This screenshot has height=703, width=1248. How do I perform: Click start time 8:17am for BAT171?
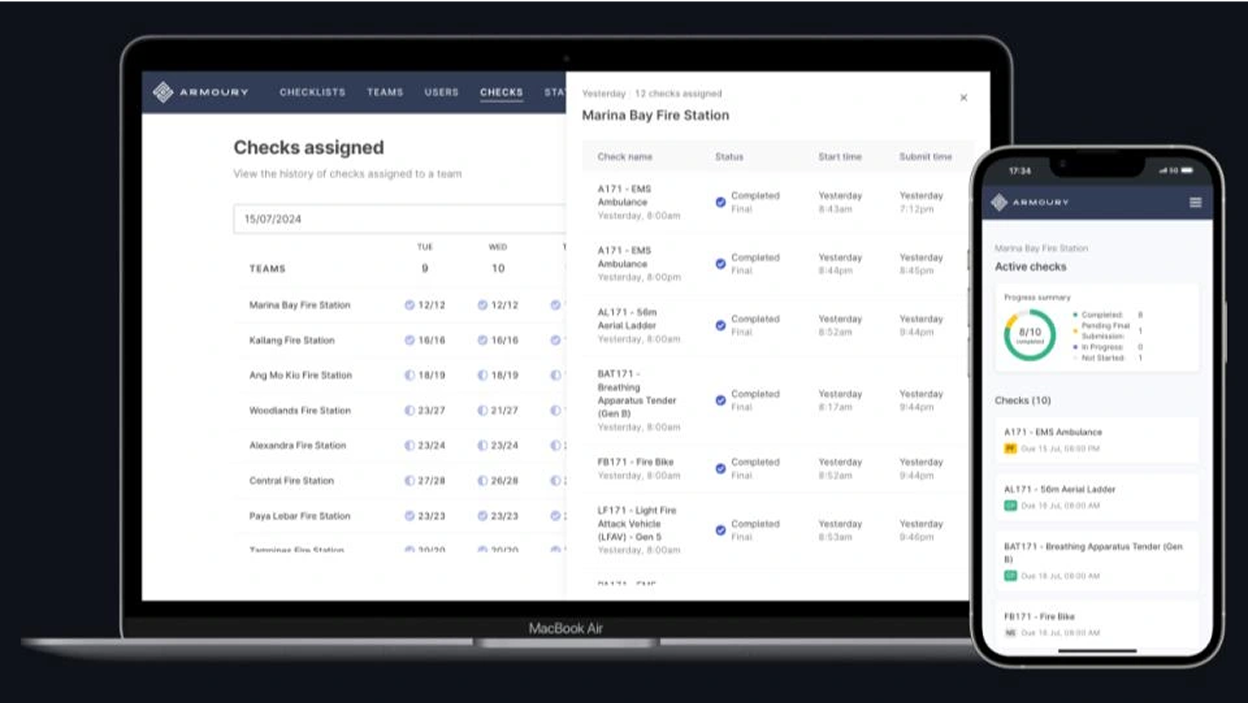[x=836, y=407]
